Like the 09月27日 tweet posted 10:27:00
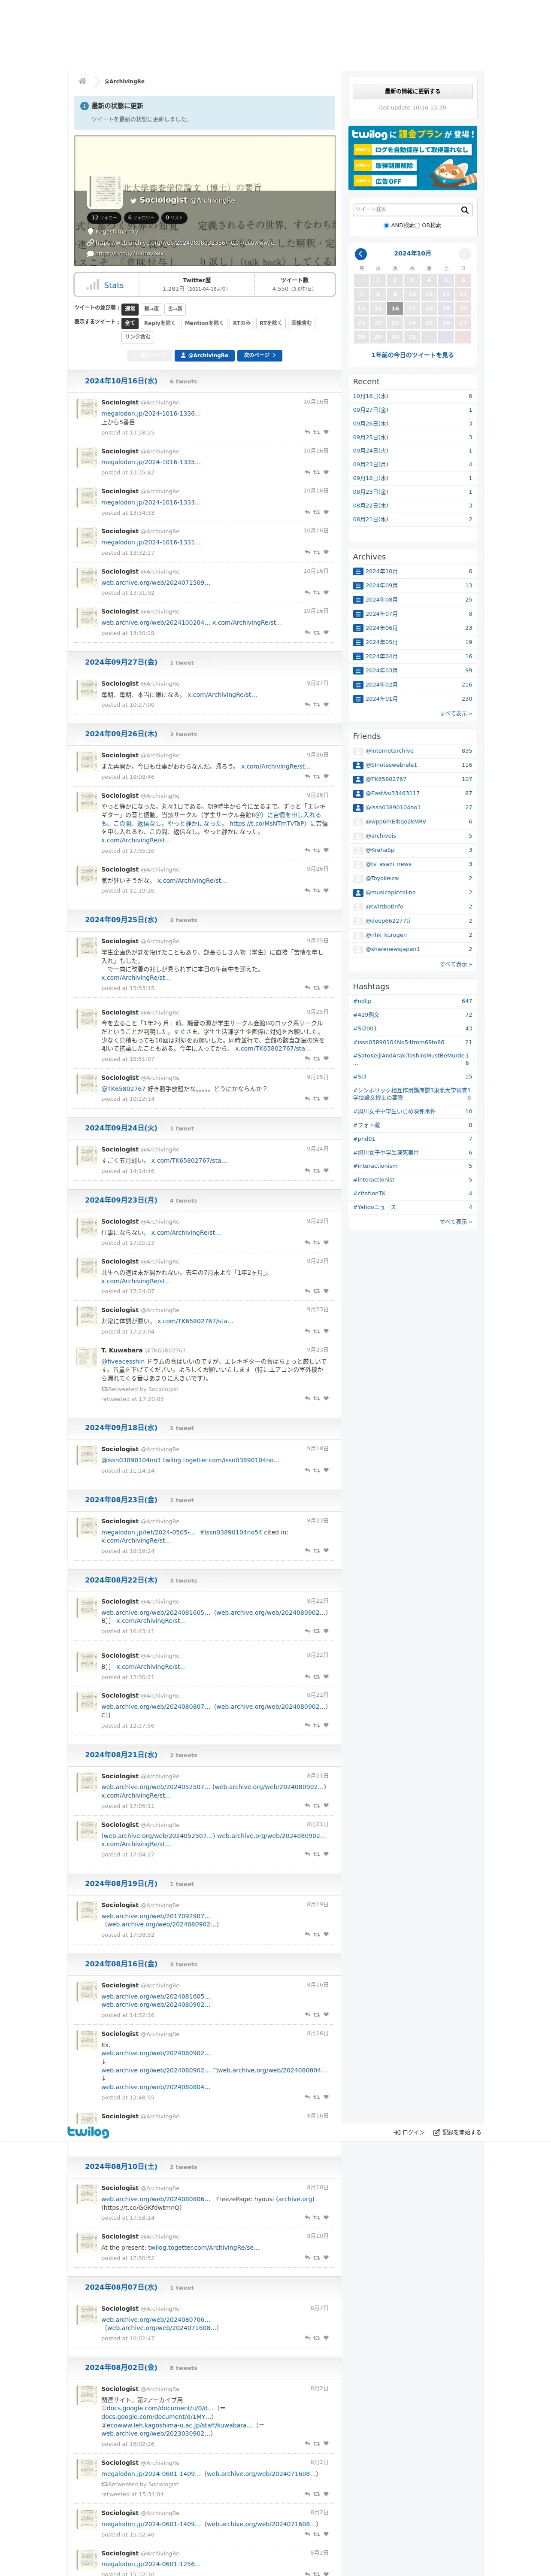Screen dimensions: 551x2576 pyautogui.click(x=326, y=704)
